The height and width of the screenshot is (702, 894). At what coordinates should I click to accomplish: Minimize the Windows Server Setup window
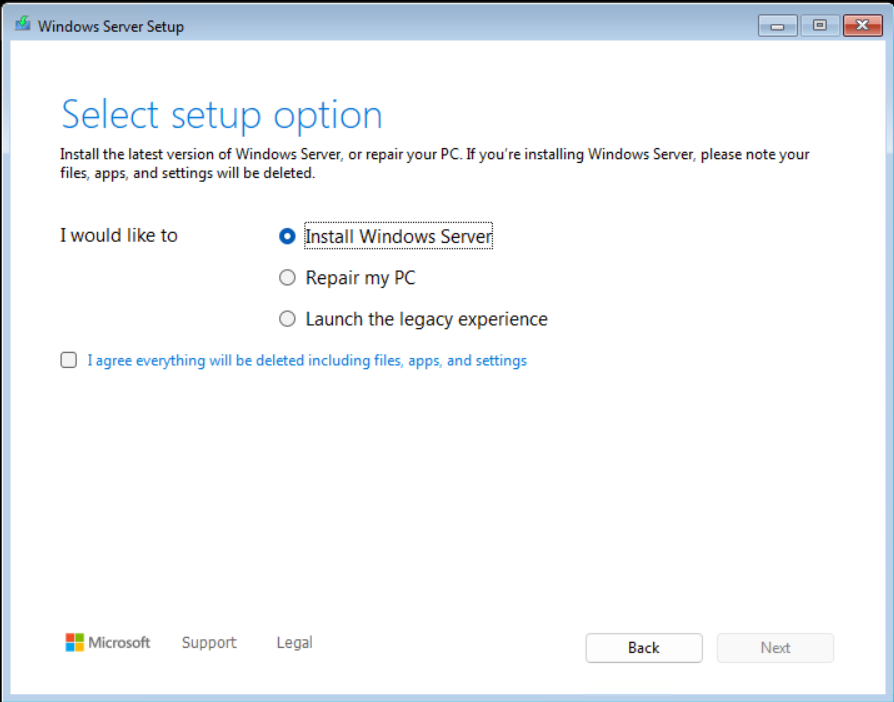[777, 26]
